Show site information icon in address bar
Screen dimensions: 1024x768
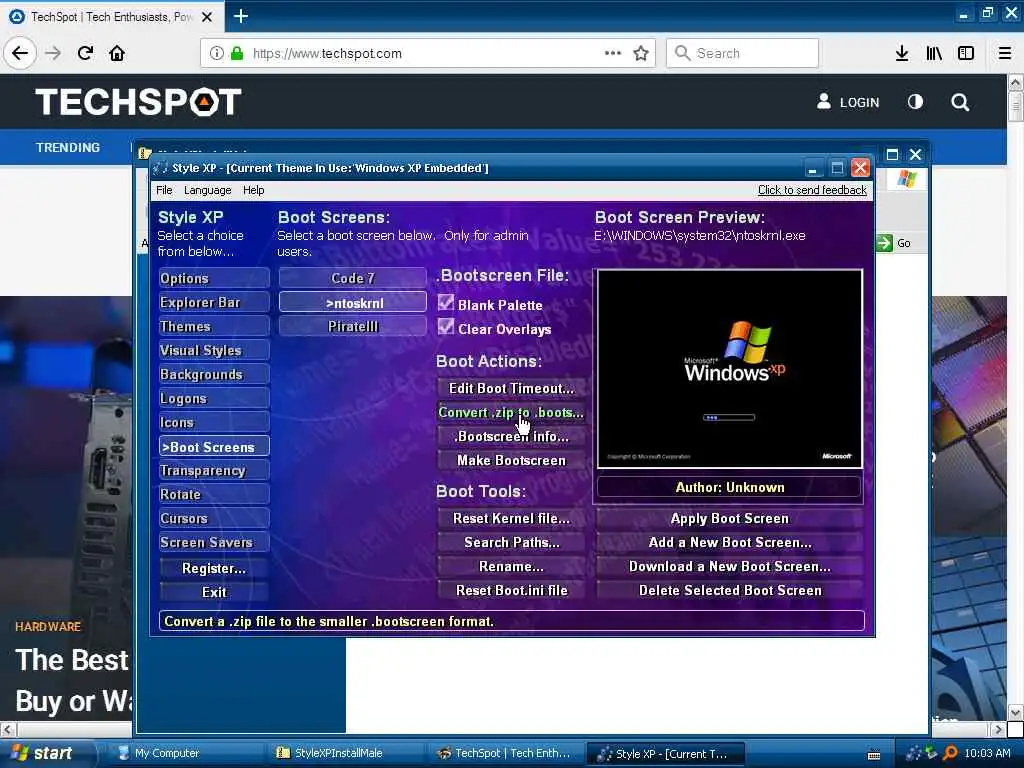[x=217, y=53]
